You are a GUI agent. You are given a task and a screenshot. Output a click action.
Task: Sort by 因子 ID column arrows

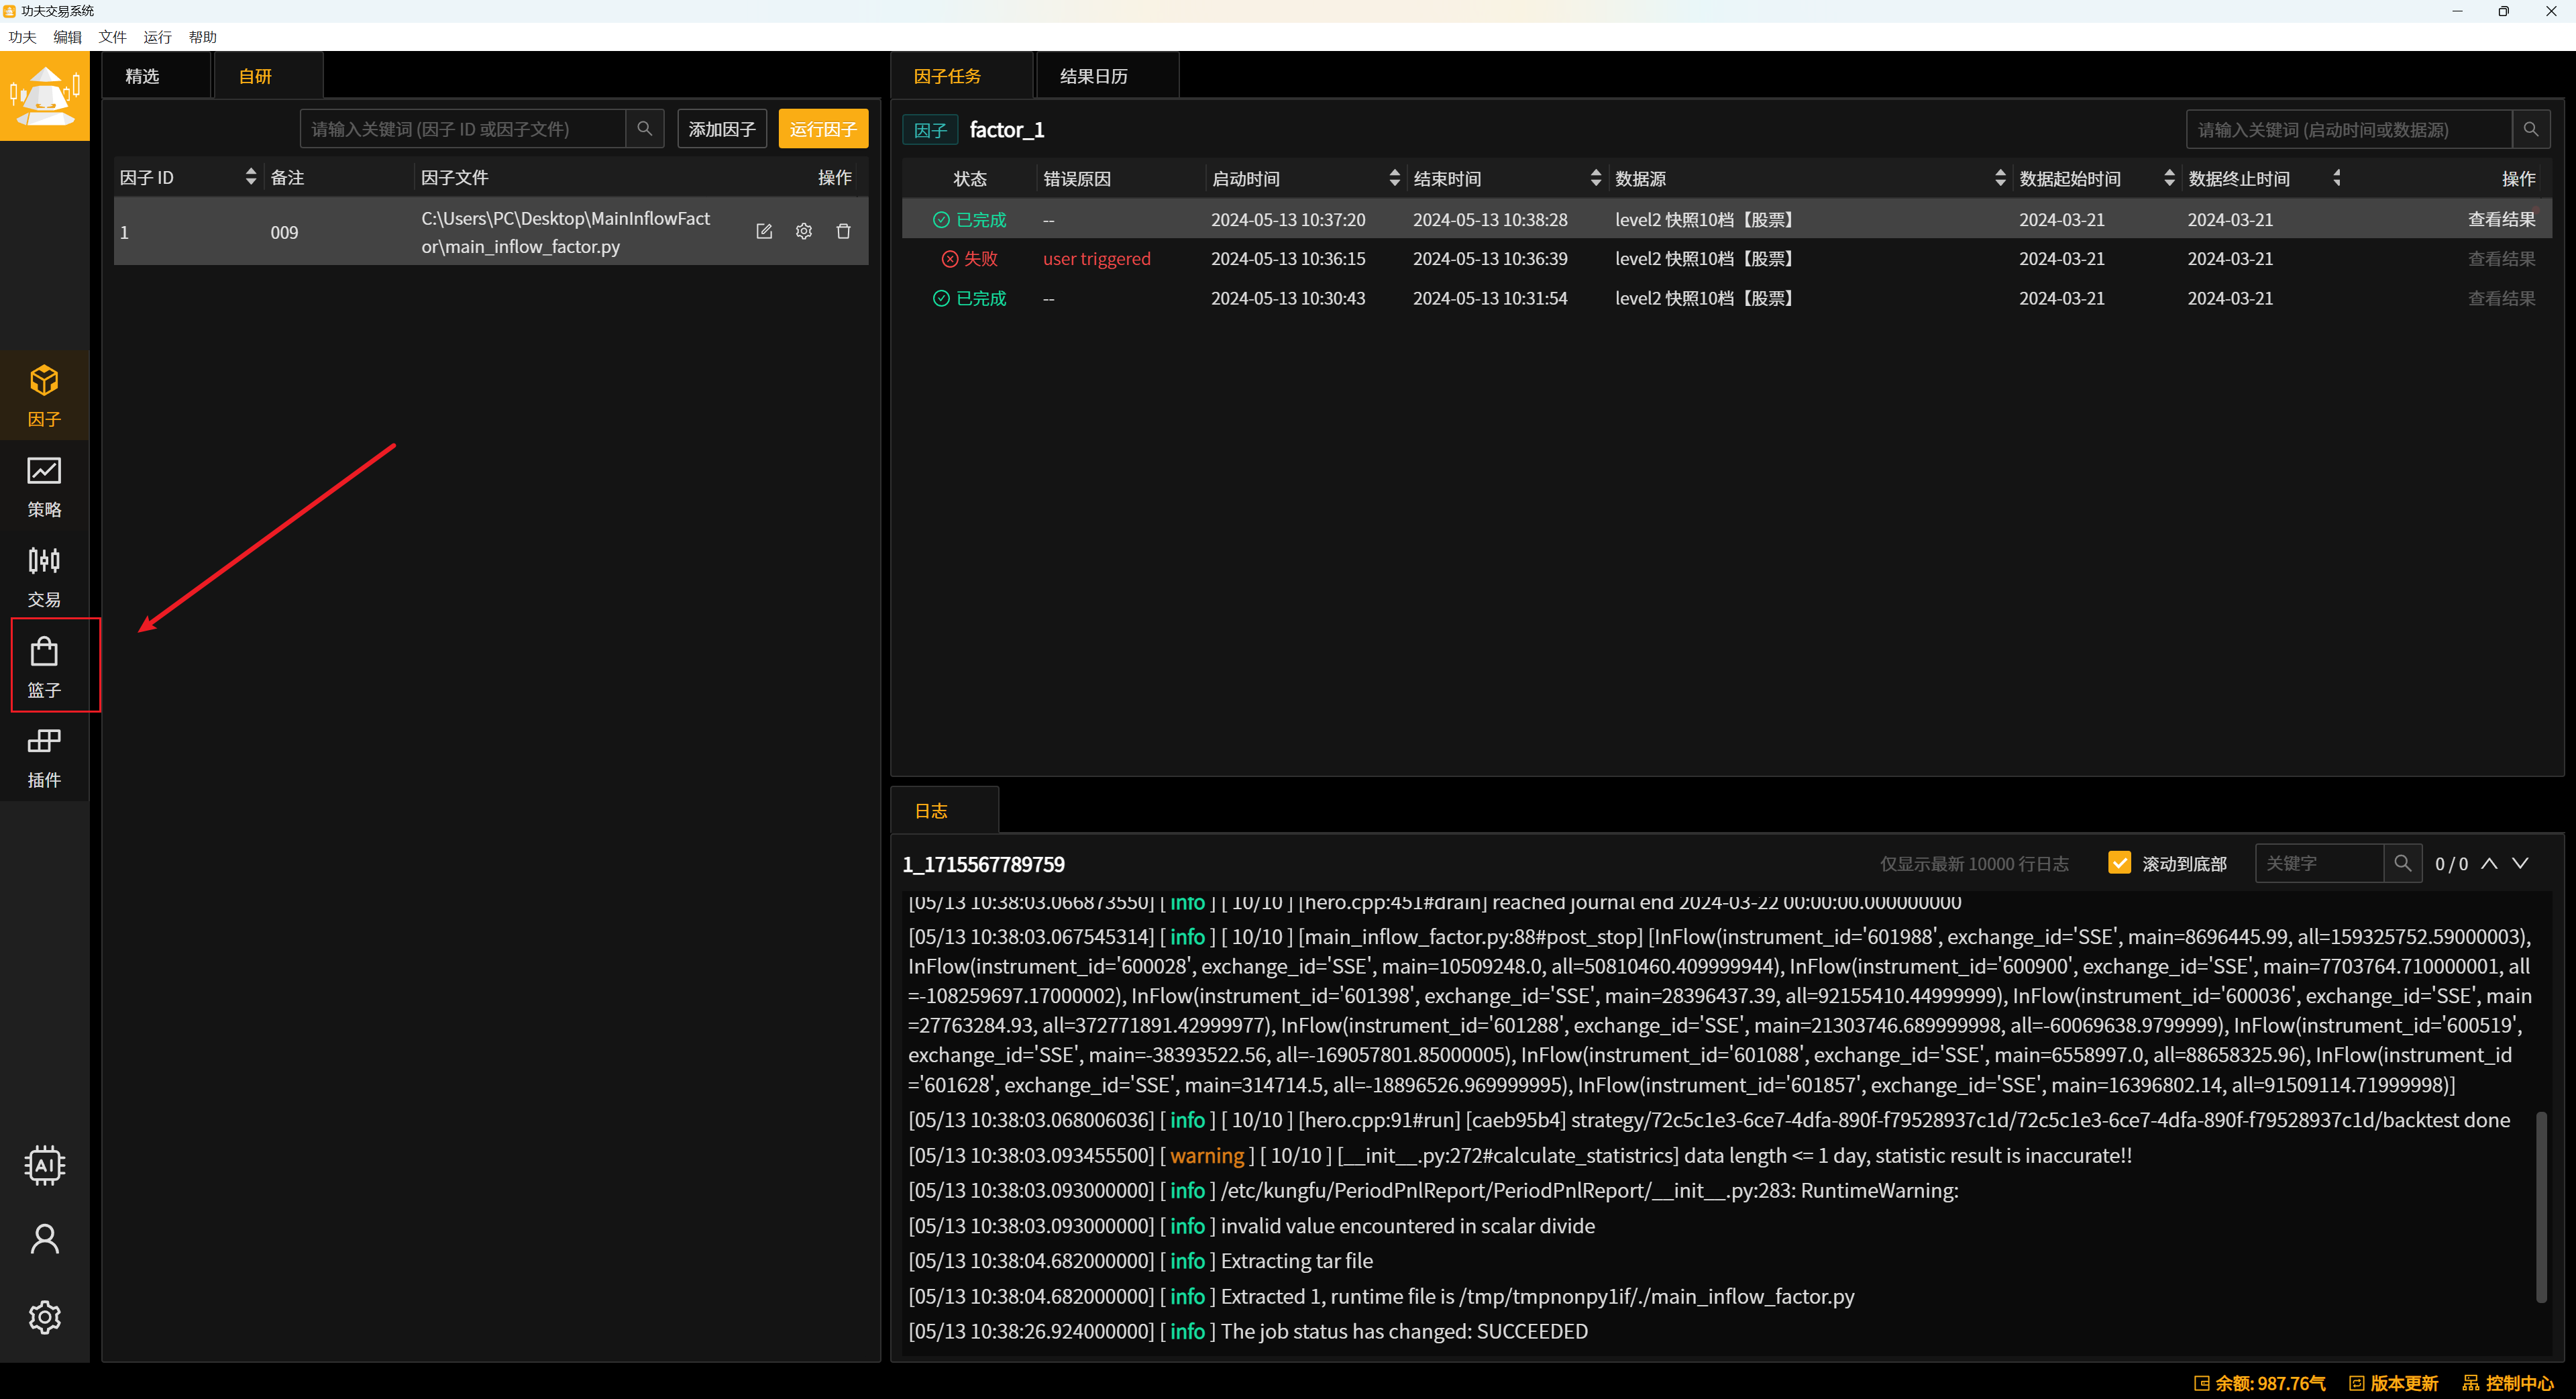click(x=250, y=177)
